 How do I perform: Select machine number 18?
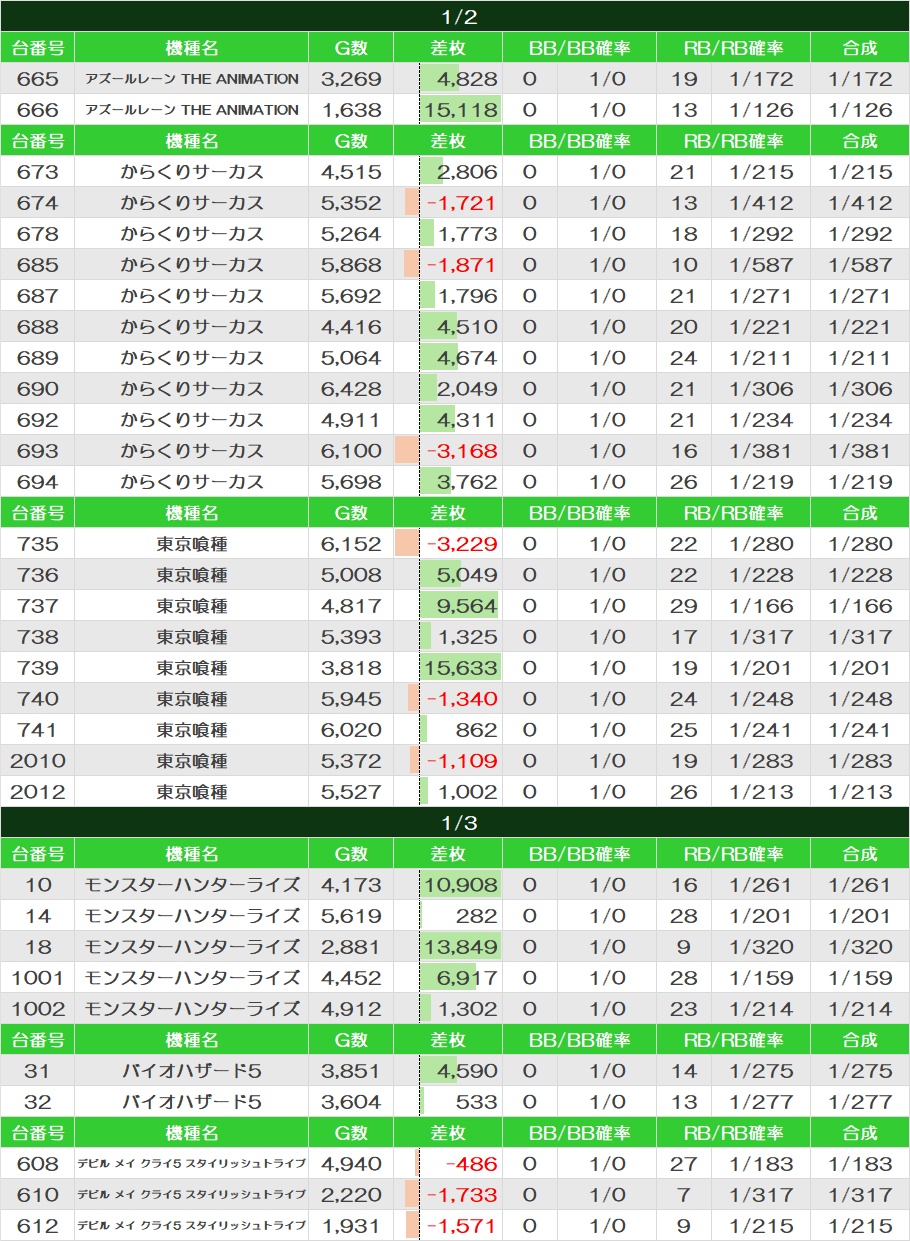coord(38,947)
